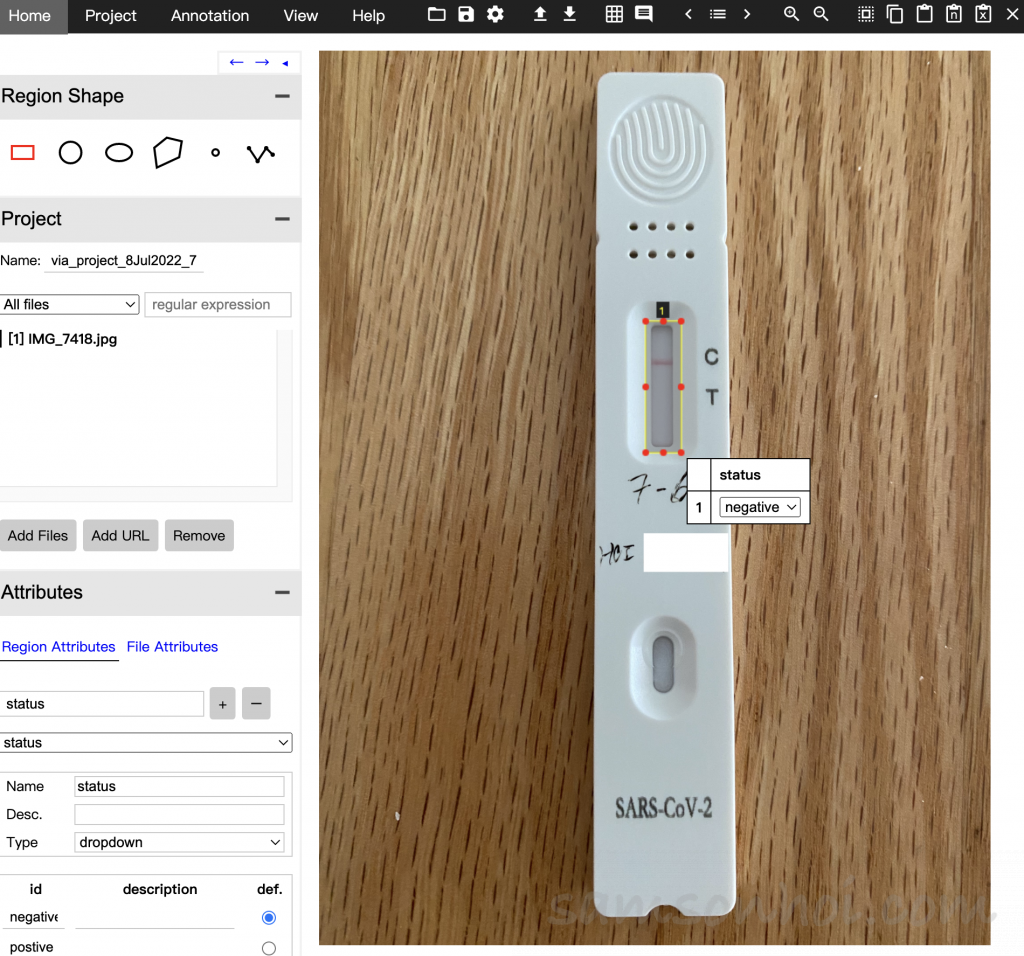Click the blue right arrow above Region Shape
1024x956 pixels.
[x=262, y=63]
